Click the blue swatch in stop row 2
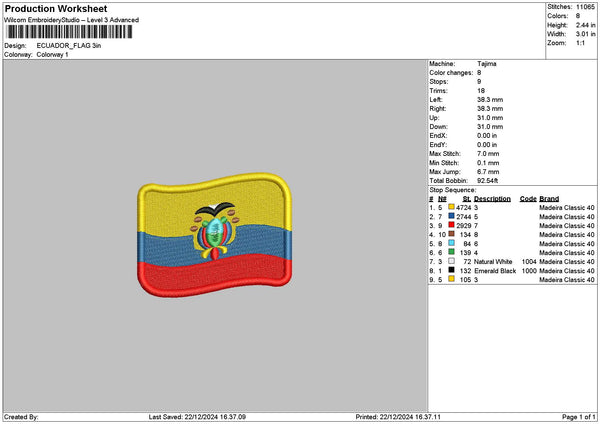This screenshot has width=600, height=424. click(451, 216)
